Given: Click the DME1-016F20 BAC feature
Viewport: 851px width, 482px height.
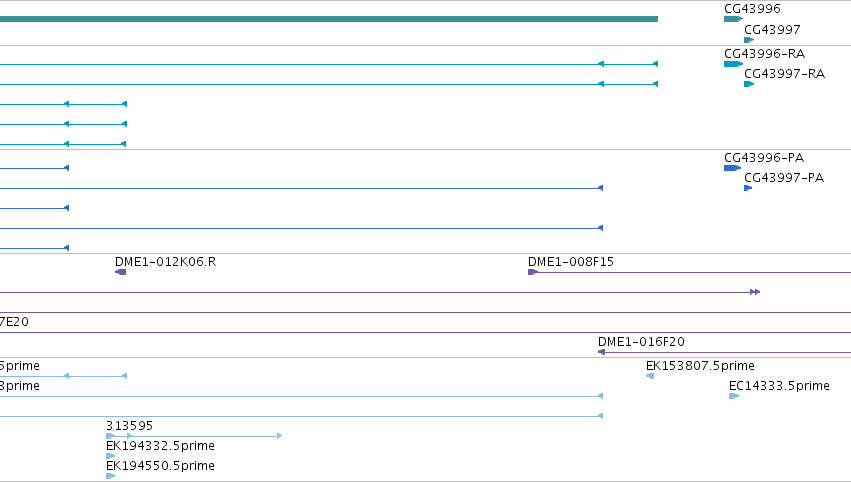Looking at the screenshot, I should (724, 352).
